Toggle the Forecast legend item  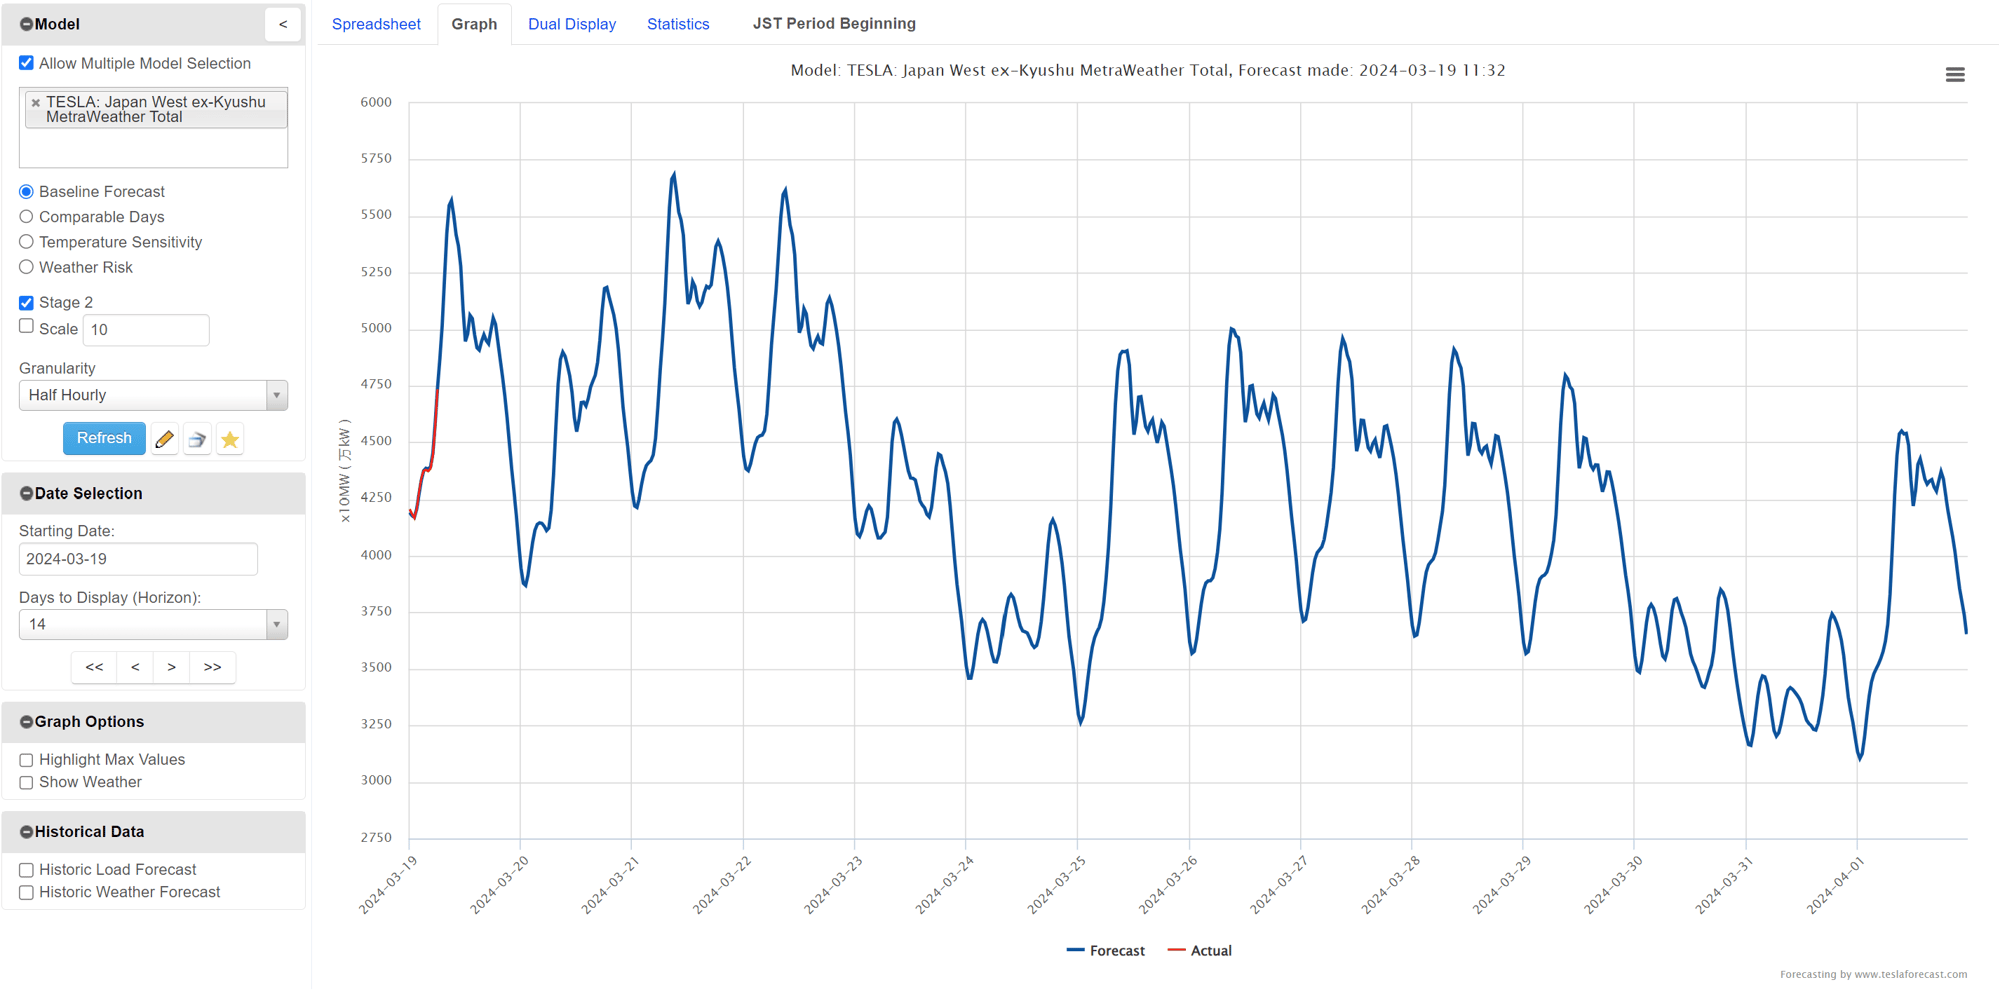click(1106, 951)
